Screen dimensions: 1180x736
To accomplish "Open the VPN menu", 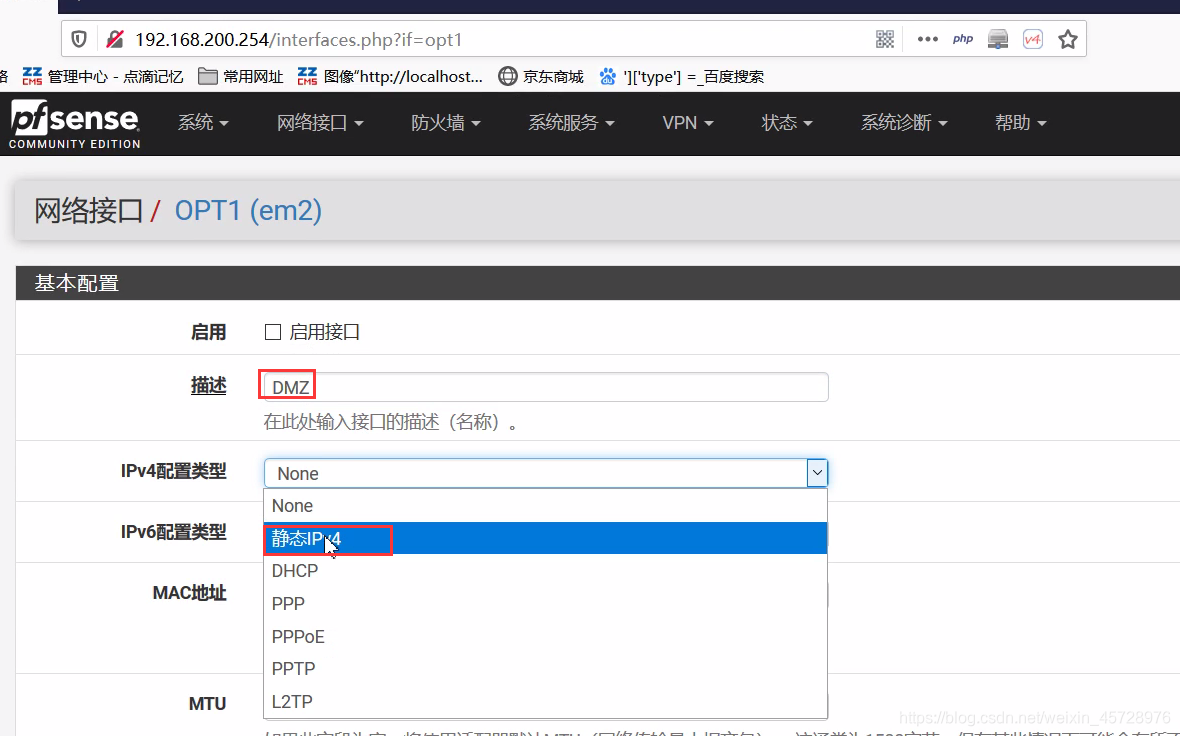I will coord(688,123).
